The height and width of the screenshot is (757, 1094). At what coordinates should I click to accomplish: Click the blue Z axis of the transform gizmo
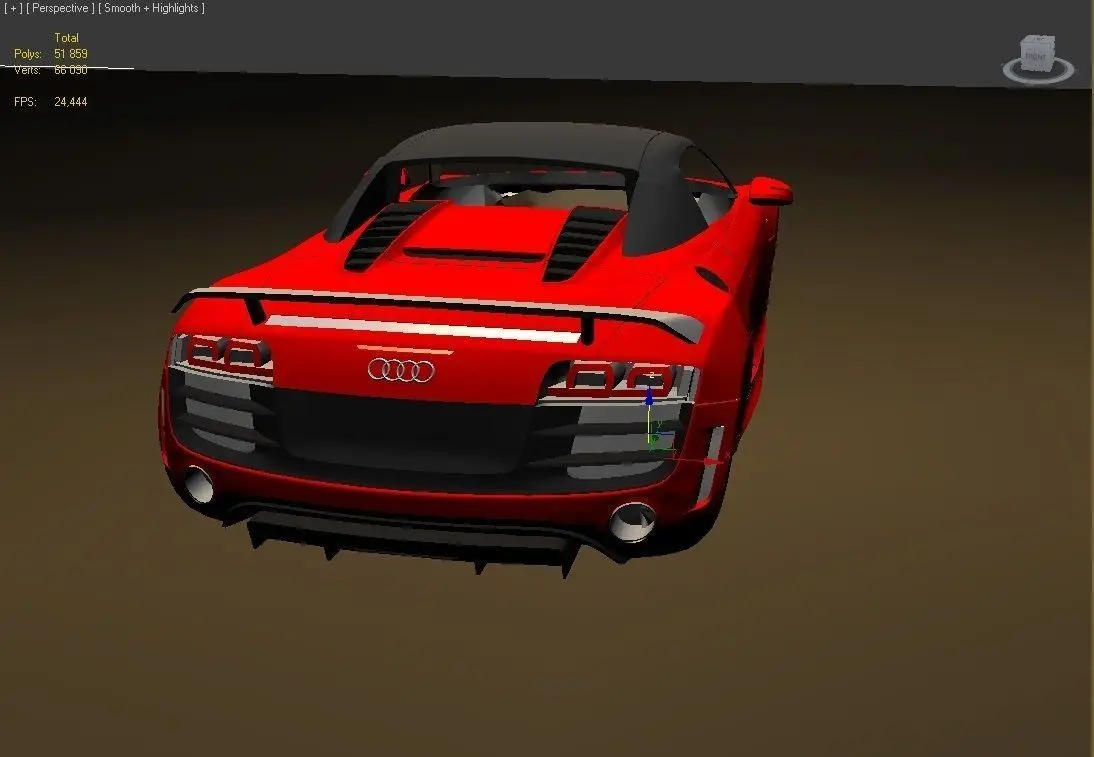pos(649,399)
